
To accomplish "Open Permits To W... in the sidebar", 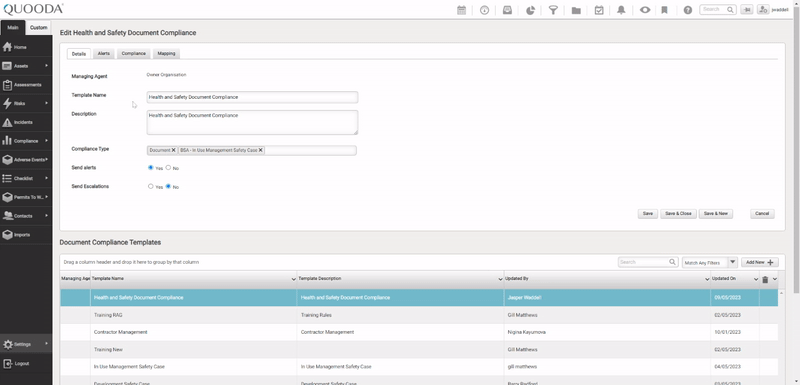I will click(x=26, y=197).
